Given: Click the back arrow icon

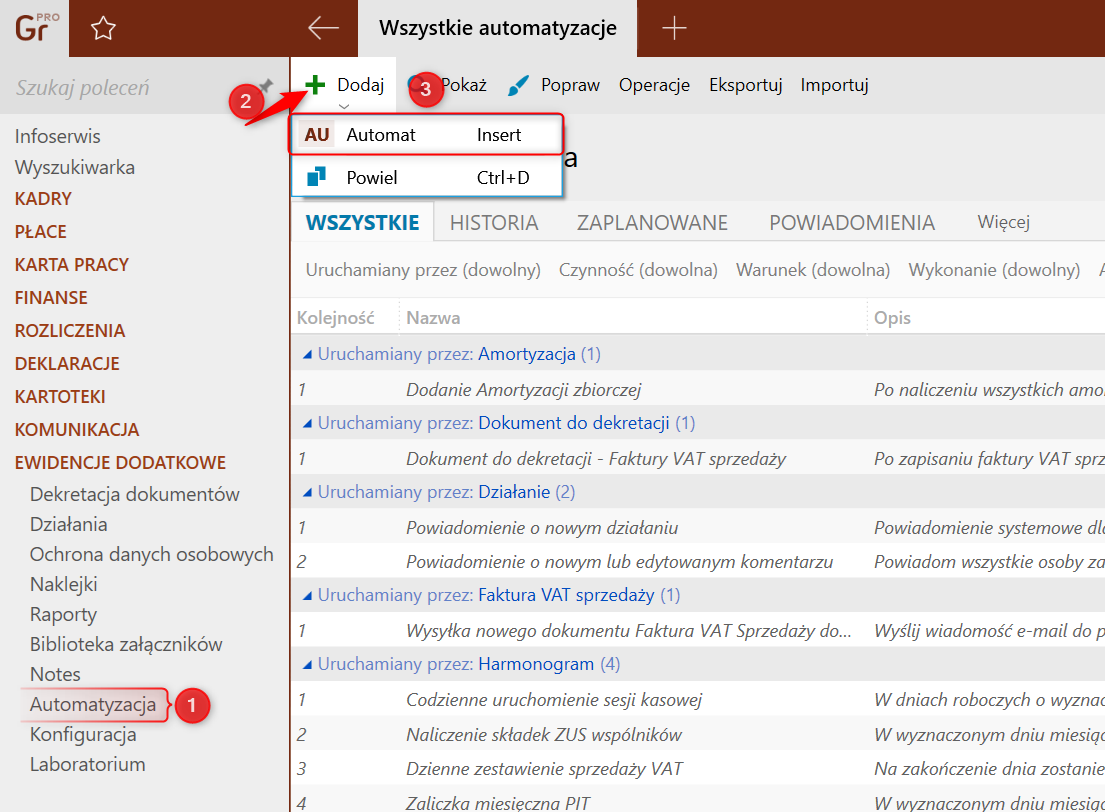Looking at the screenshot, I should (x=323, y=28).
